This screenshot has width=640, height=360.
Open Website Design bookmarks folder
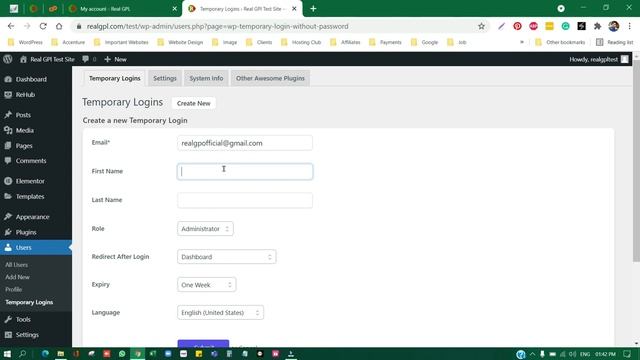coord(180,42)
